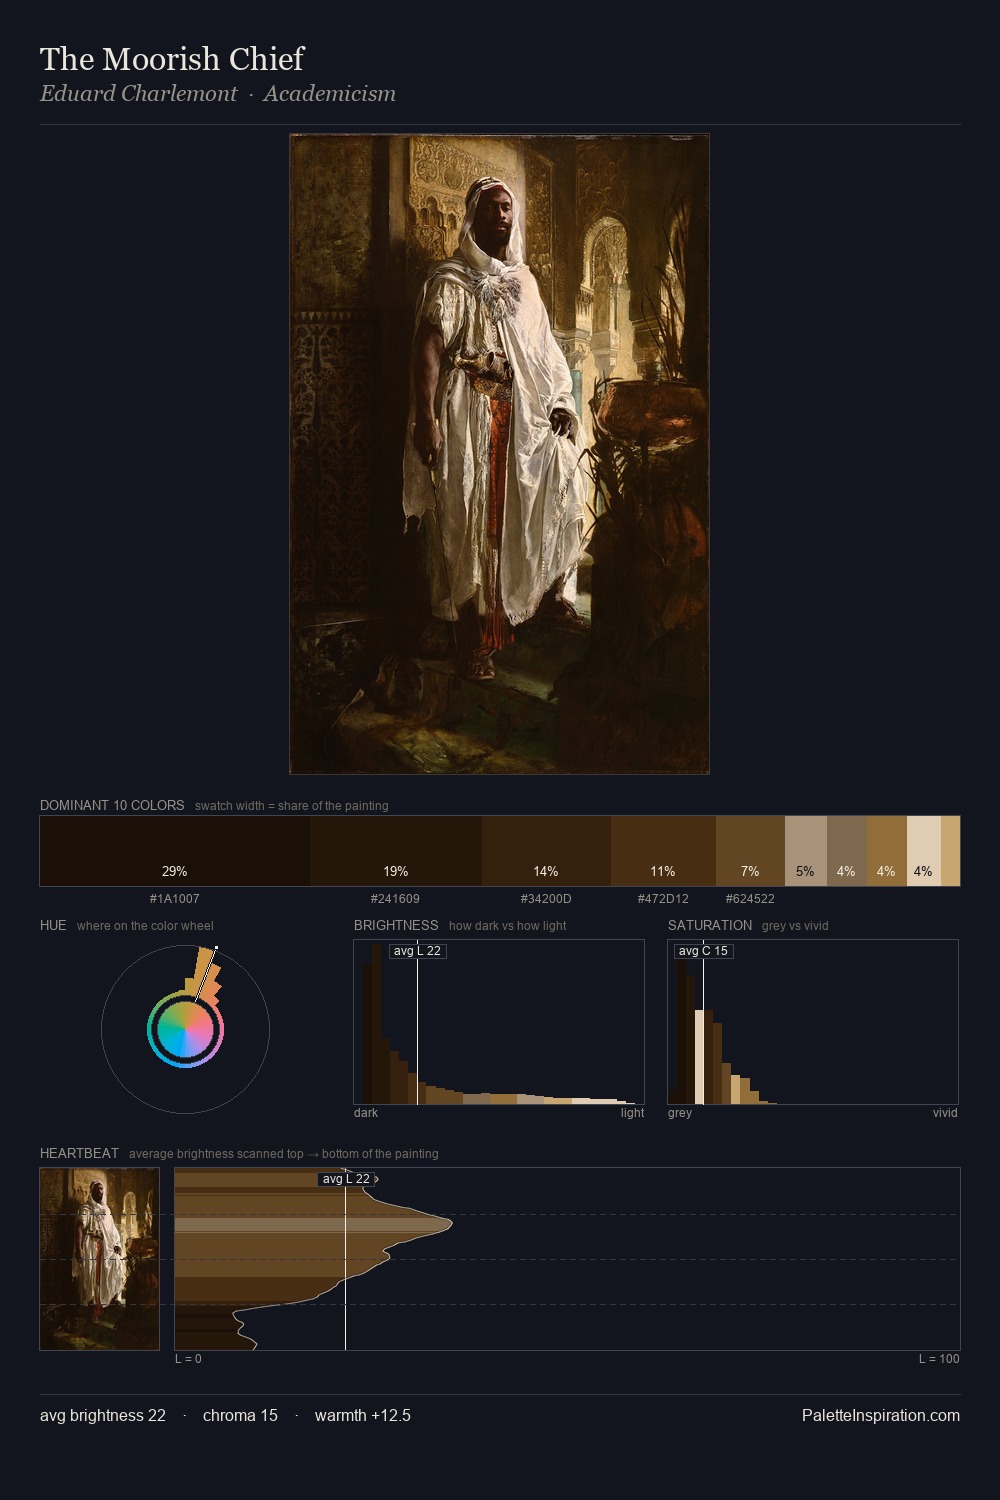Click 'light' axis label under brightness chart
Screen dimensions: 1000x1500
click(x=633, y=1113)
